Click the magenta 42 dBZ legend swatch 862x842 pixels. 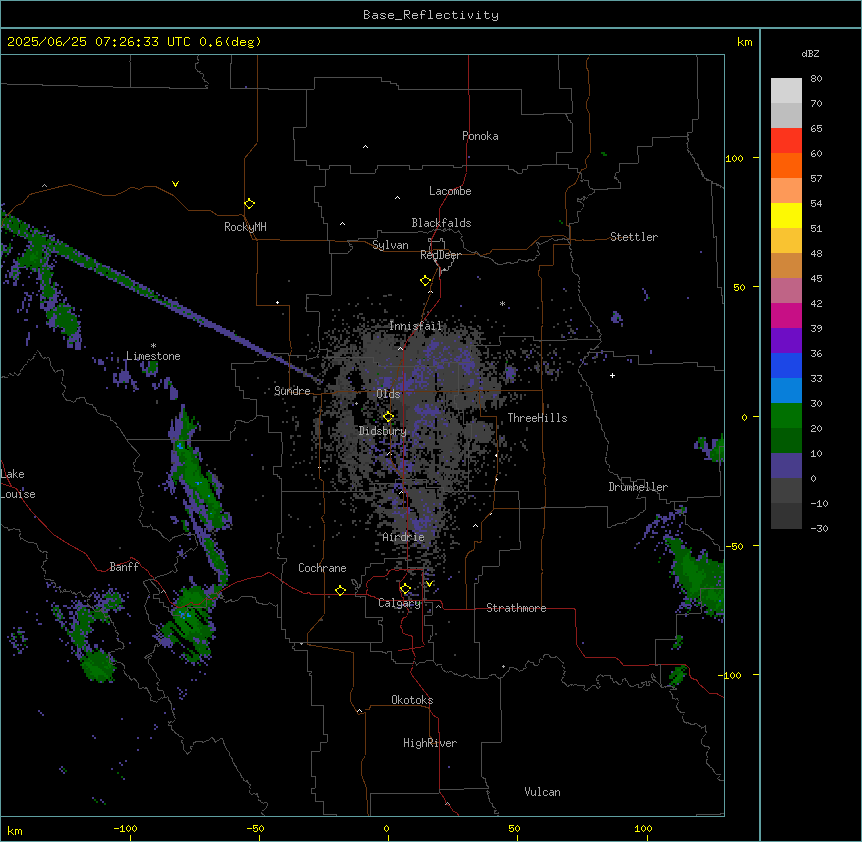[786, 315]
